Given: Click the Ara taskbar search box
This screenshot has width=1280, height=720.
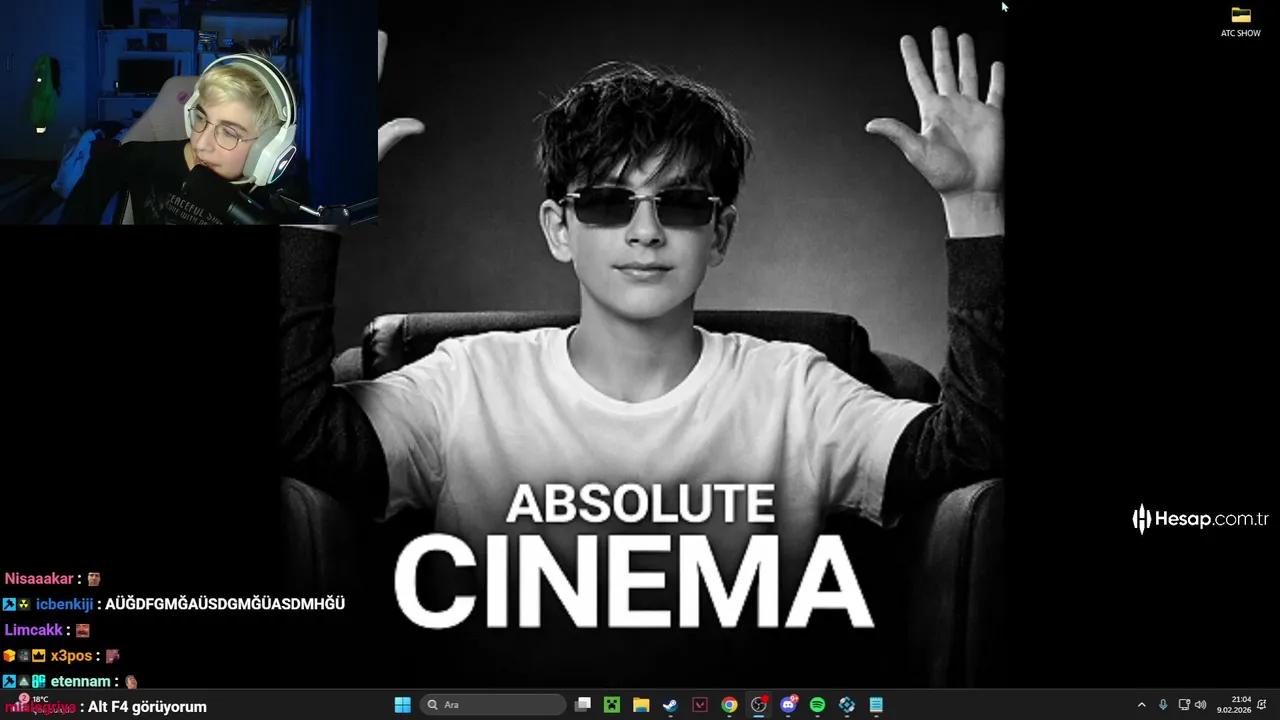Looking at the screenshot, I should coord(492,705).
